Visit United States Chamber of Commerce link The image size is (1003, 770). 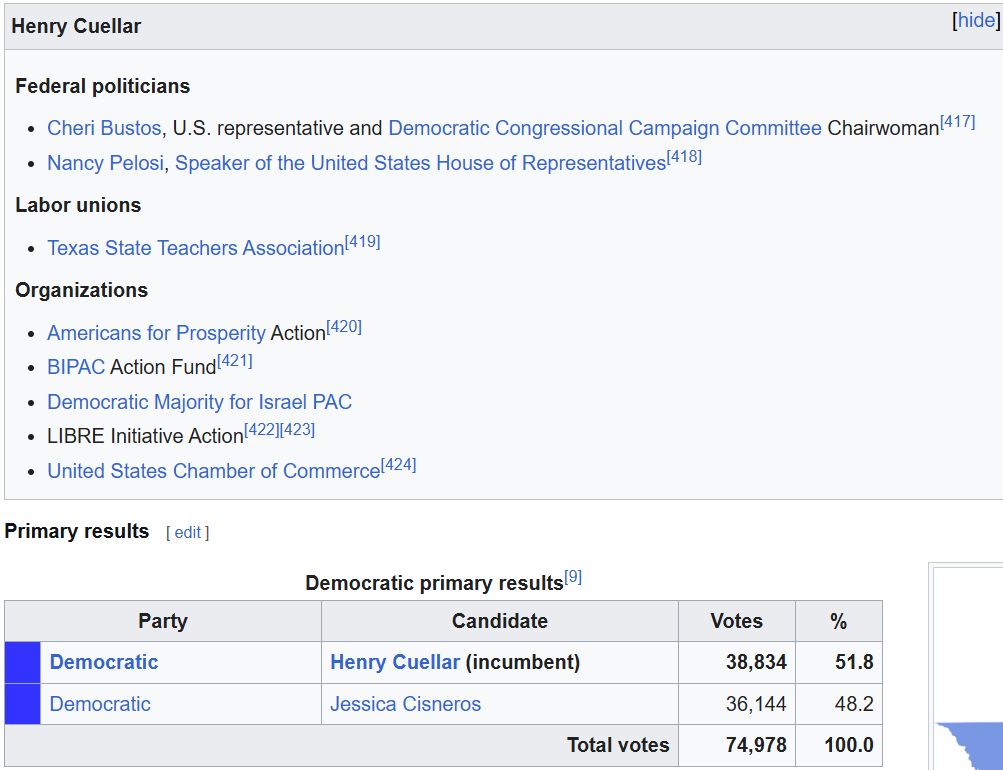pos(213,470)
